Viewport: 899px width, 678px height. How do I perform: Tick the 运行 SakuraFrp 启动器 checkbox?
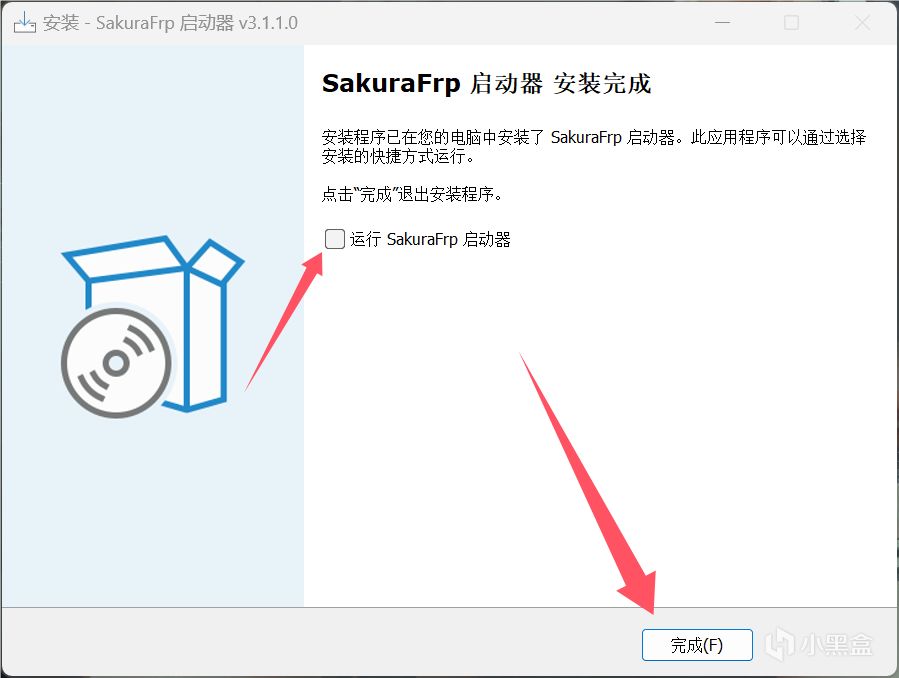334,239
